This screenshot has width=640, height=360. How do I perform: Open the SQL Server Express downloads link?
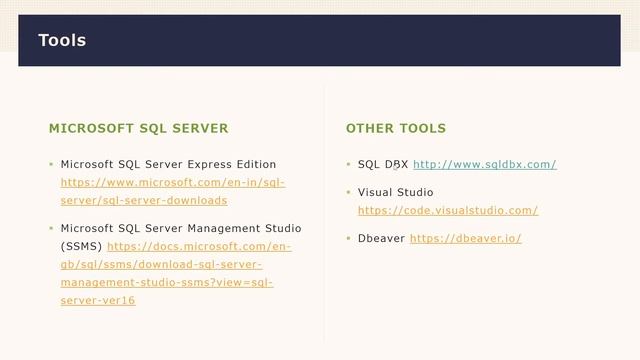coord(173,191)
